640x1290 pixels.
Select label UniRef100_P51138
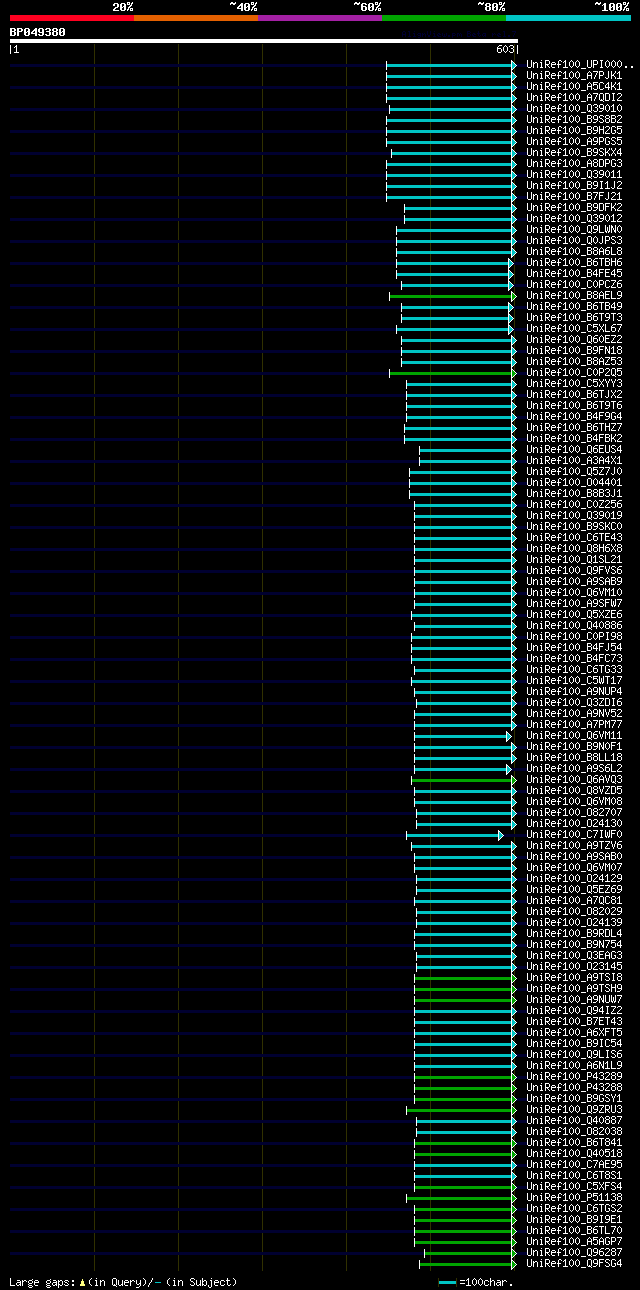574,1197
